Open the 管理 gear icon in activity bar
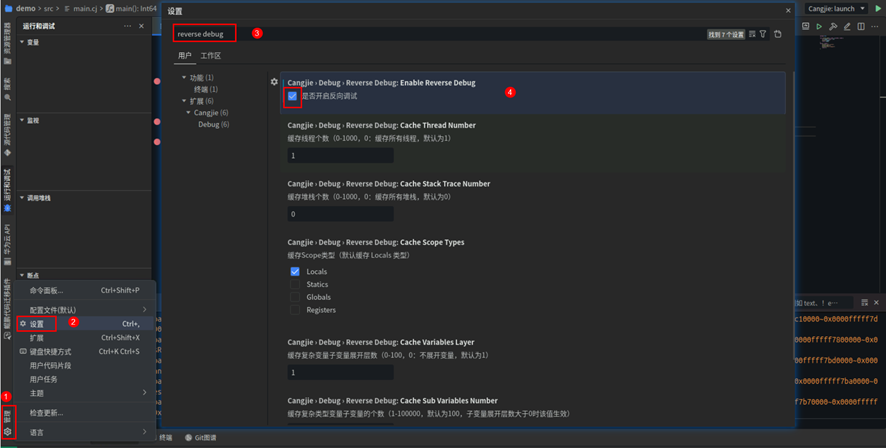 pos(7,432)
